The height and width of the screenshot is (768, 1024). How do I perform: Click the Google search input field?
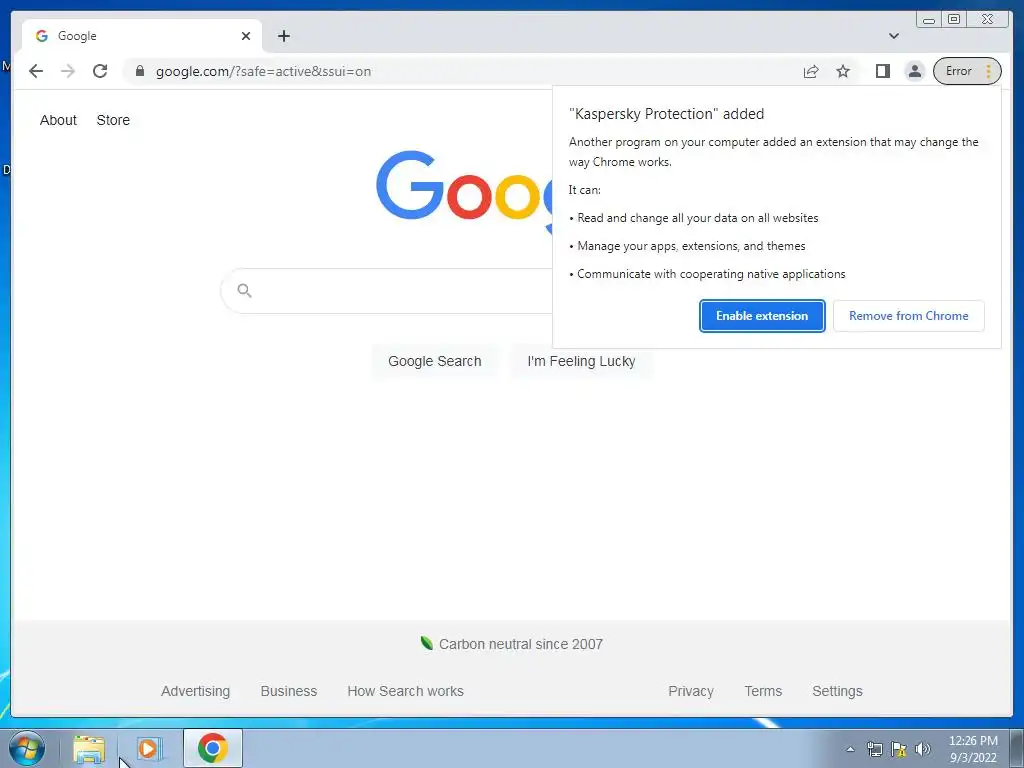[389, 291]
